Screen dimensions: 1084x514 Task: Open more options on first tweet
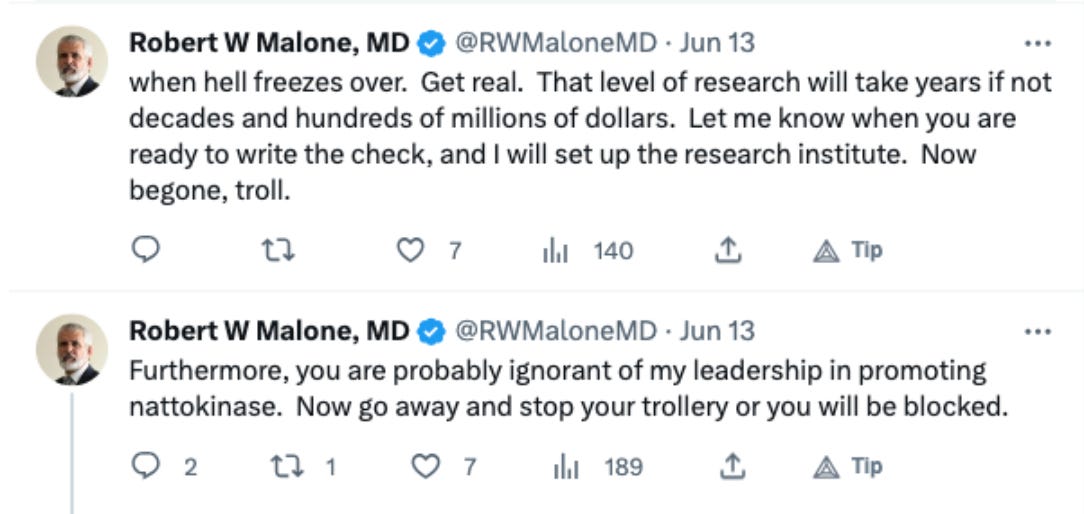coord(1038,44)
